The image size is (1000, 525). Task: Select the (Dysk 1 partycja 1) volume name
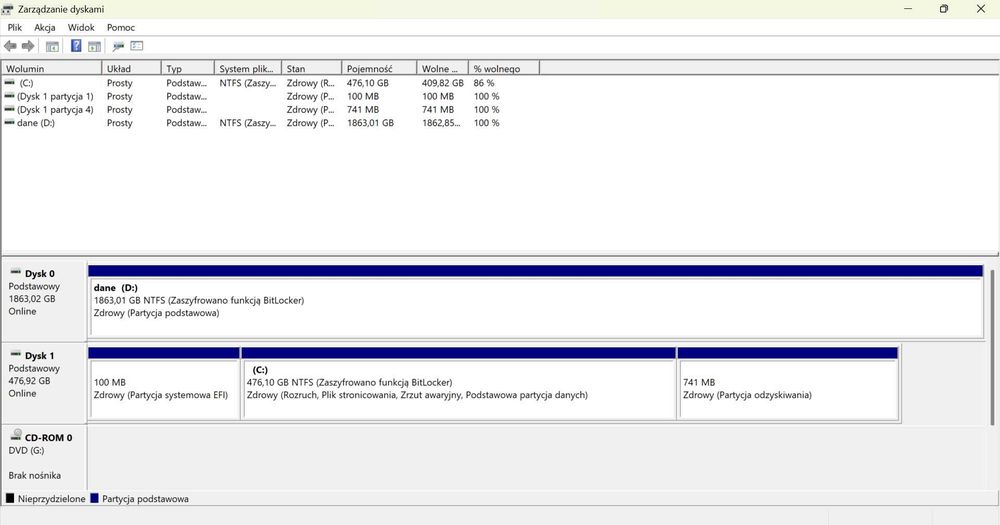tap(55, 96)
